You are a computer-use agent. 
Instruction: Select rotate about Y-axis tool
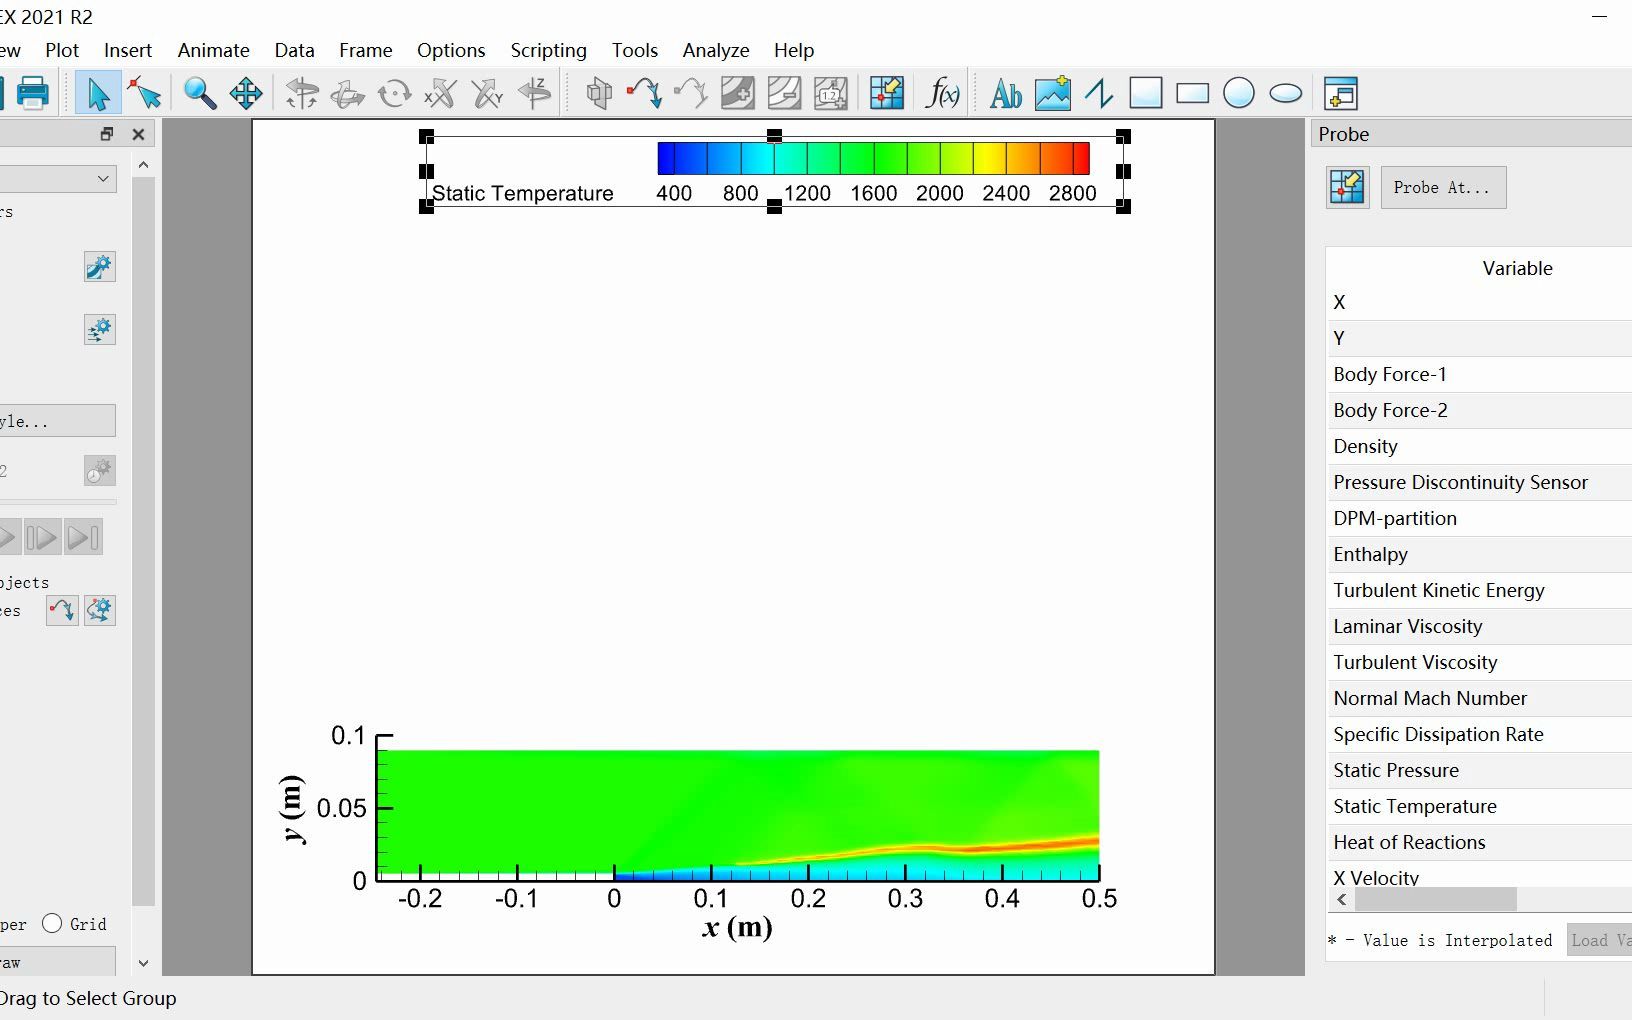tap(487, 93)
